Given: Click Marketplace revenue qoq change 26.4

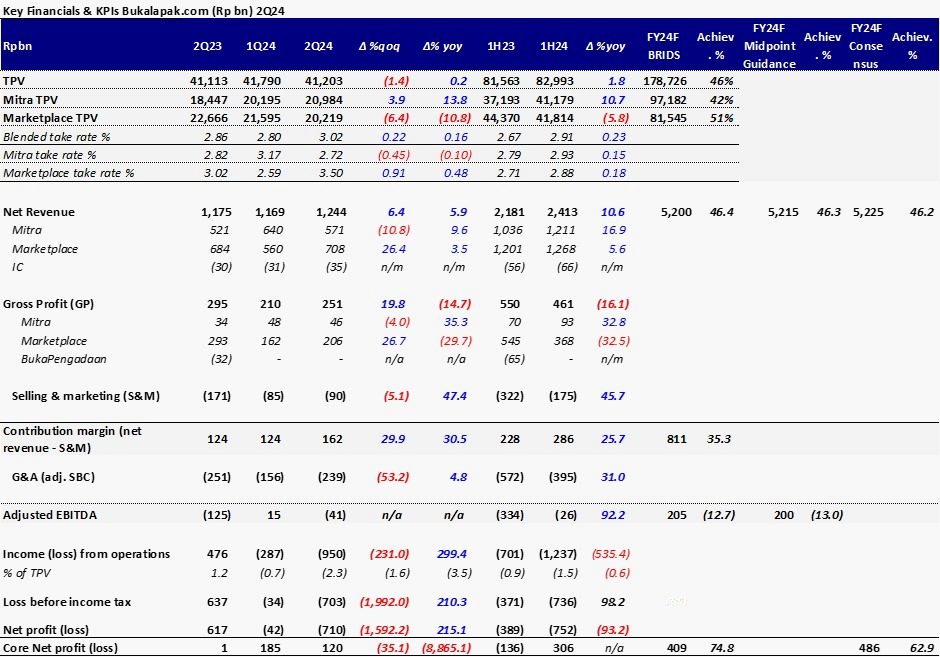Looking at the screenshot, I should click(394, 249).
